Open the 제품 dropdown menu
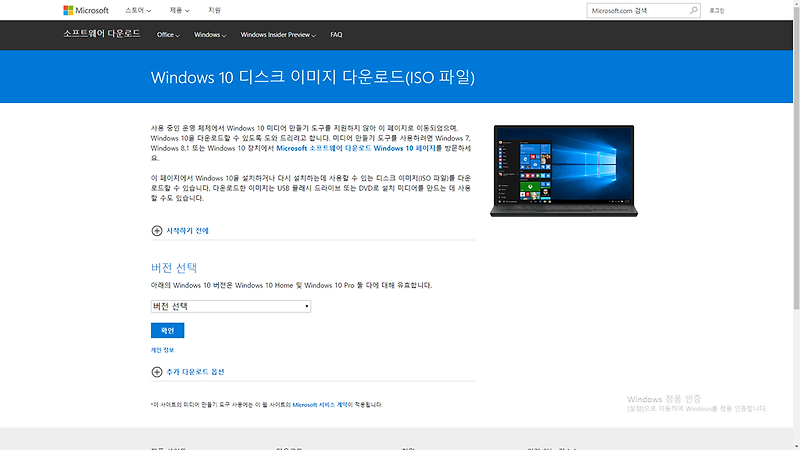Image resolution: width=800 pixels, height=450 pixels. click(x=179, y=10)
